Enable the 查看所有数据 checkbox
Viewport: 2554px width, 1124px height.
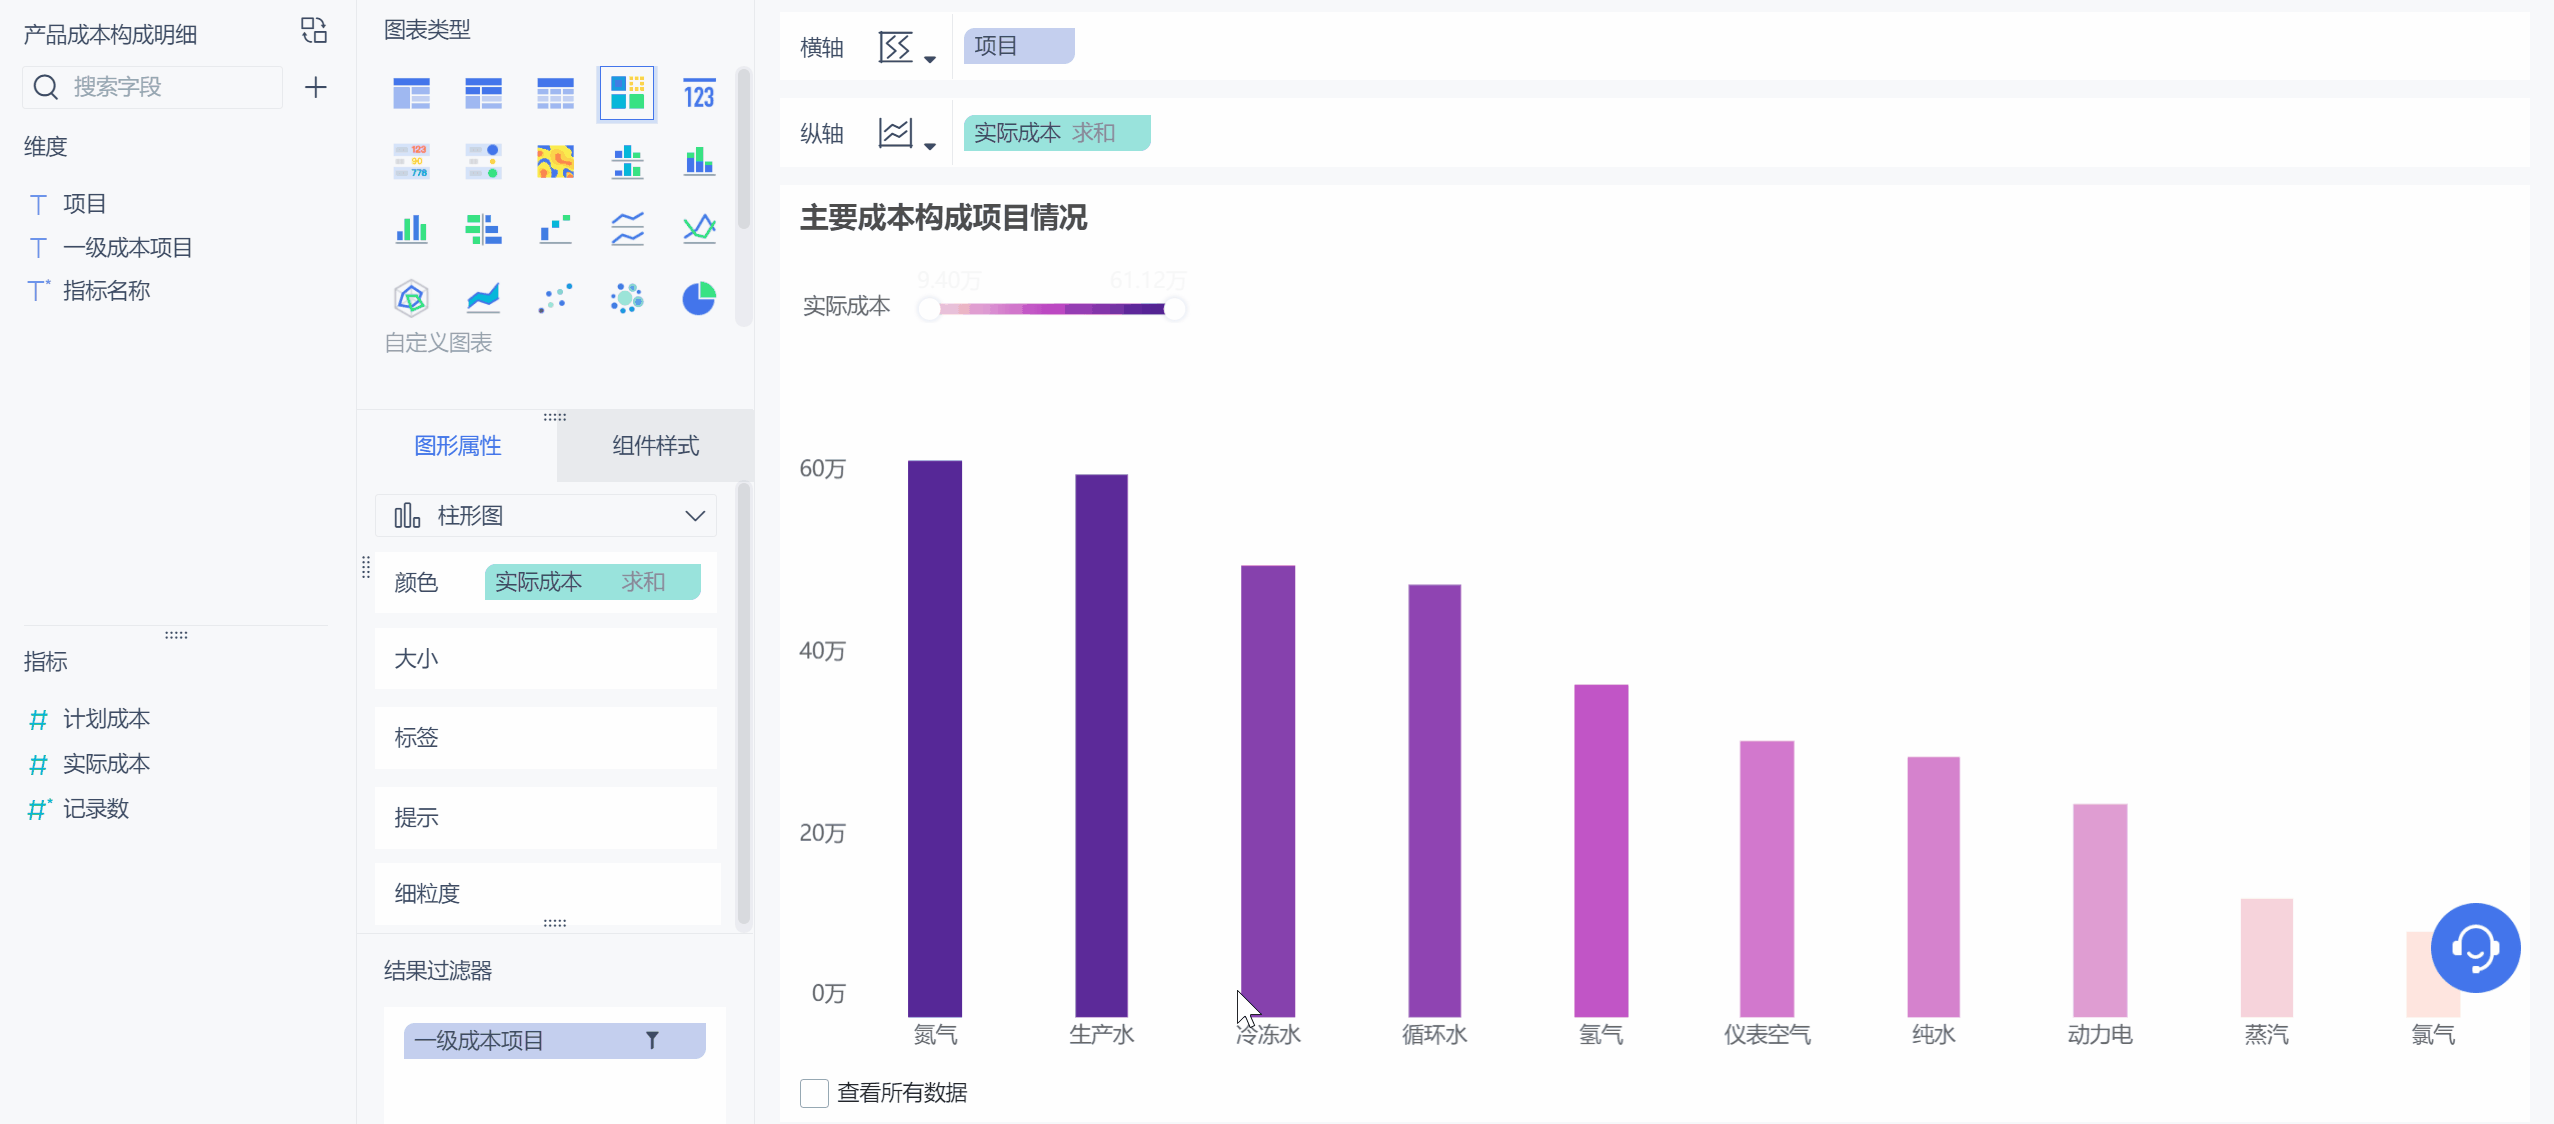click(x=814, y=1093)
